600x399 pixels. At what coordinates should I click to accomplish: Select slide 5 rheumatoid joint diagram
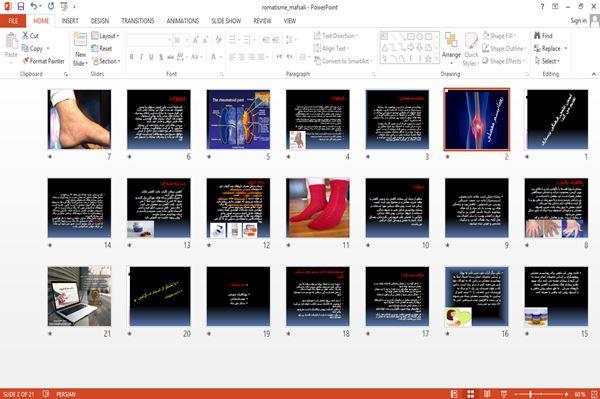click(x=238, y=119)
